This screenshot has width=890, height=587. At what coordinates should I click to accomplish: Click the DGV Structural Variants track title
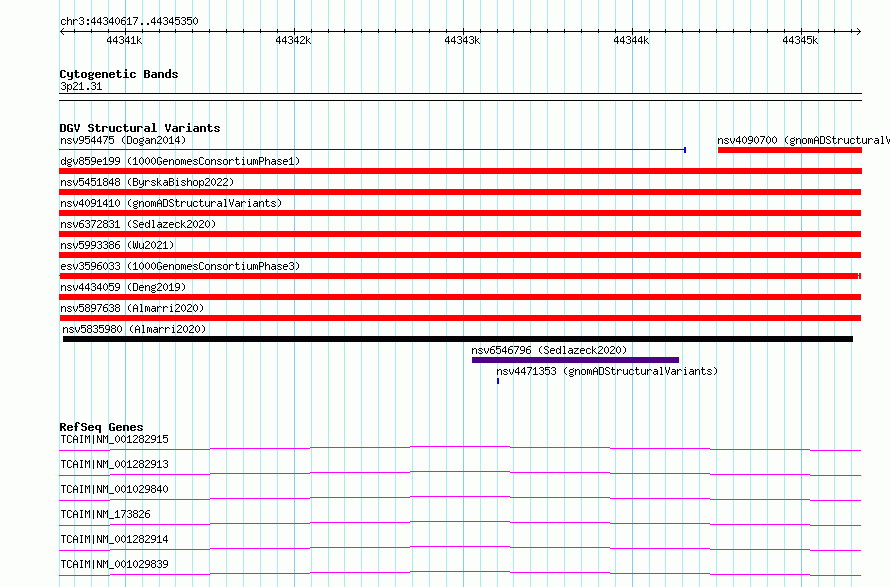[x=140, y=128]
